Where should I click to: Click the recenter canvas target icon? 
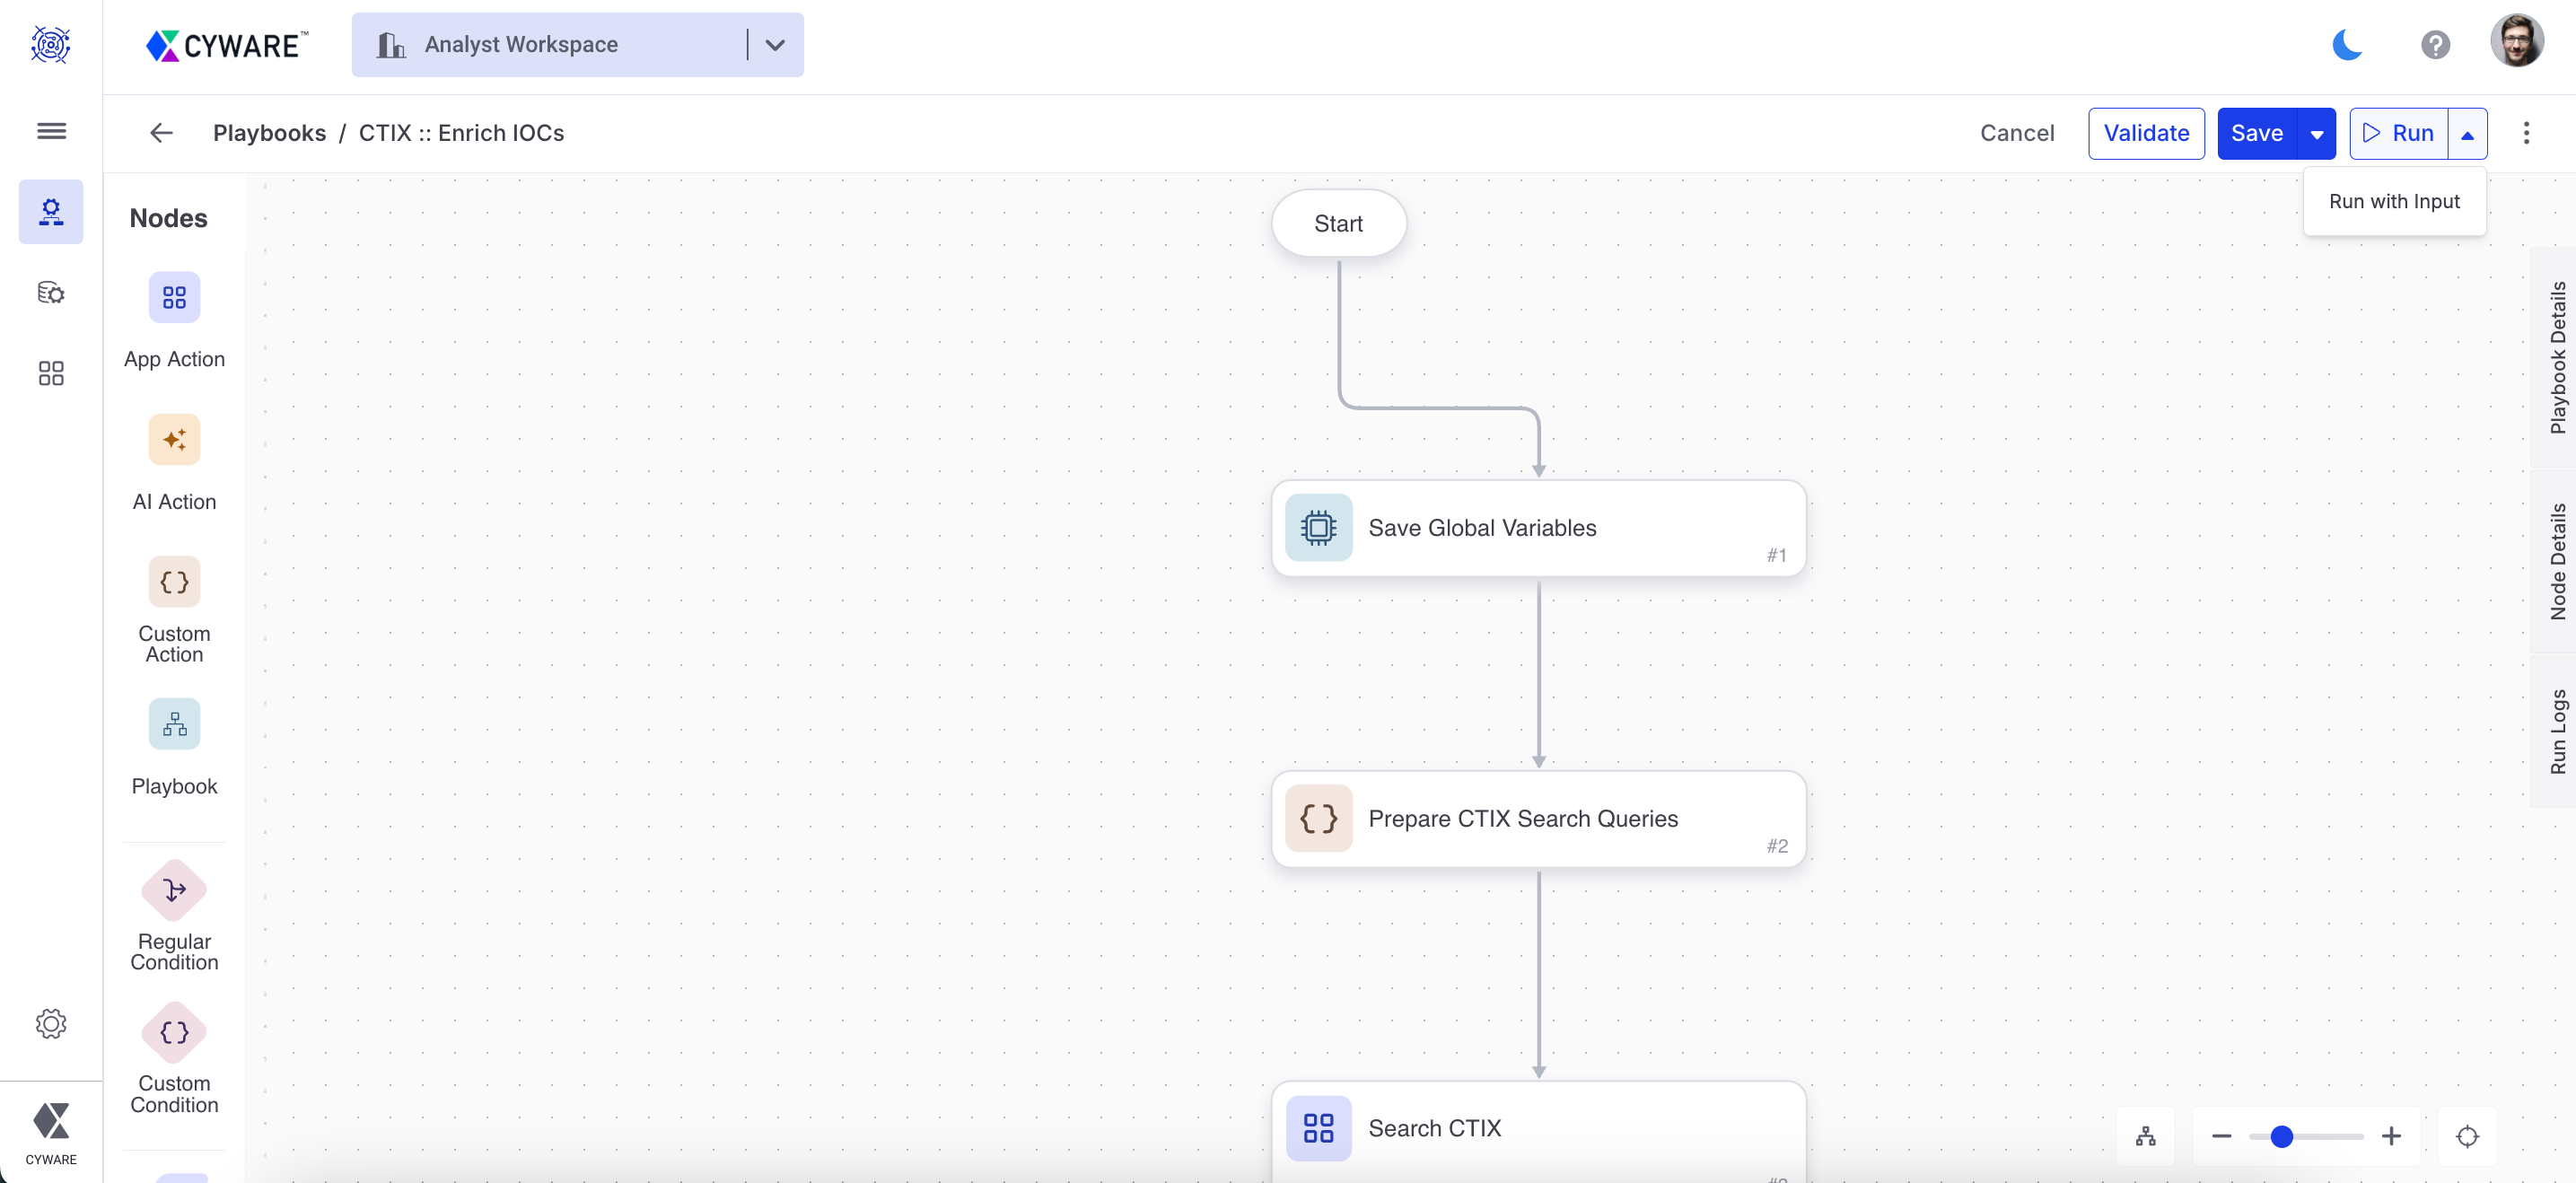(x=2467, y=1136)
